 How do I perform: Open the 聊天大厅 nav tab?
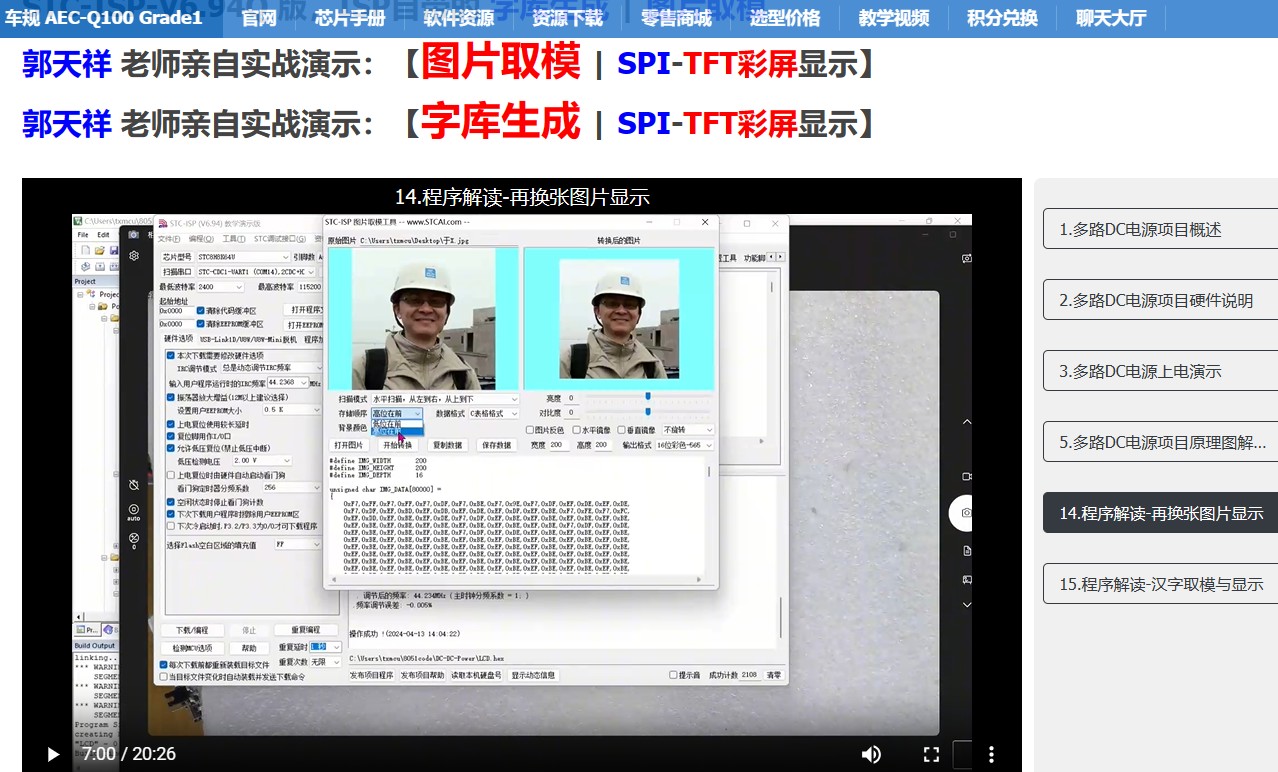(1111, 18)
